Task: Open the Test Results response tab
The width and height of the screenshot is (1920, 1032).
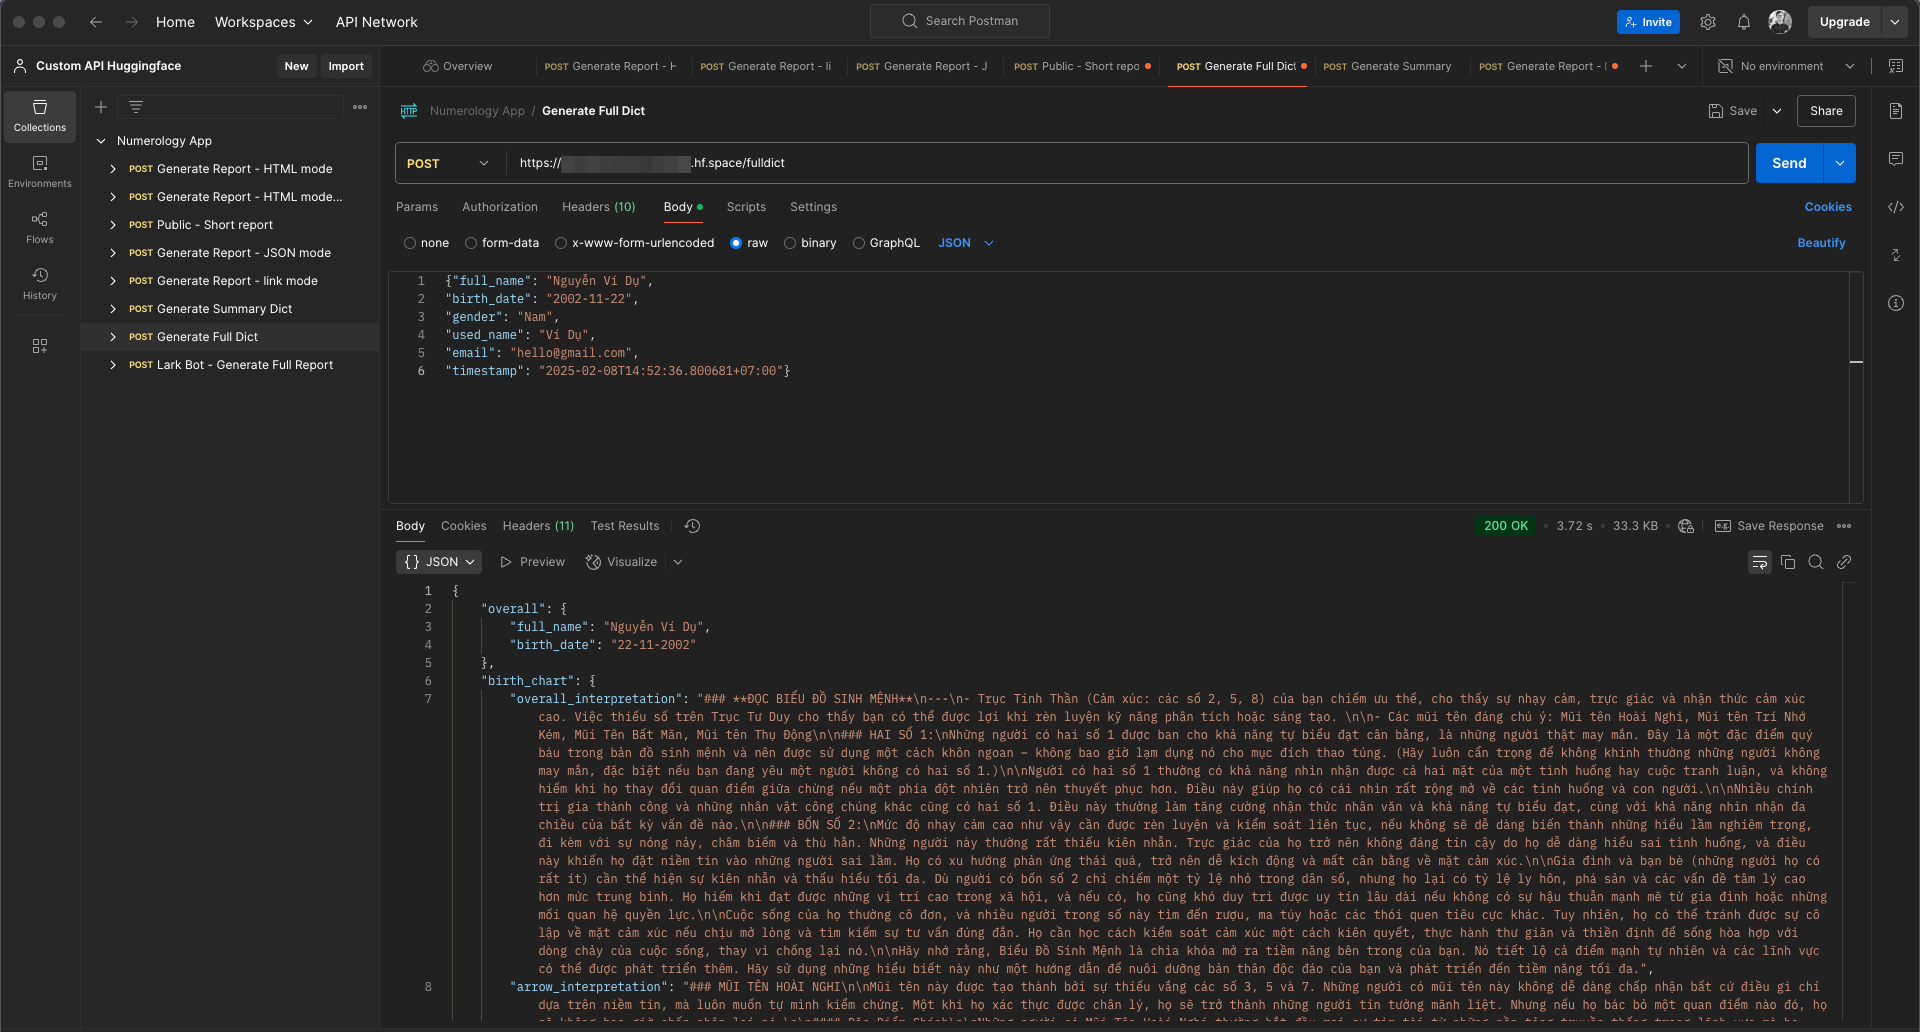Action: (x=624, y=526)
